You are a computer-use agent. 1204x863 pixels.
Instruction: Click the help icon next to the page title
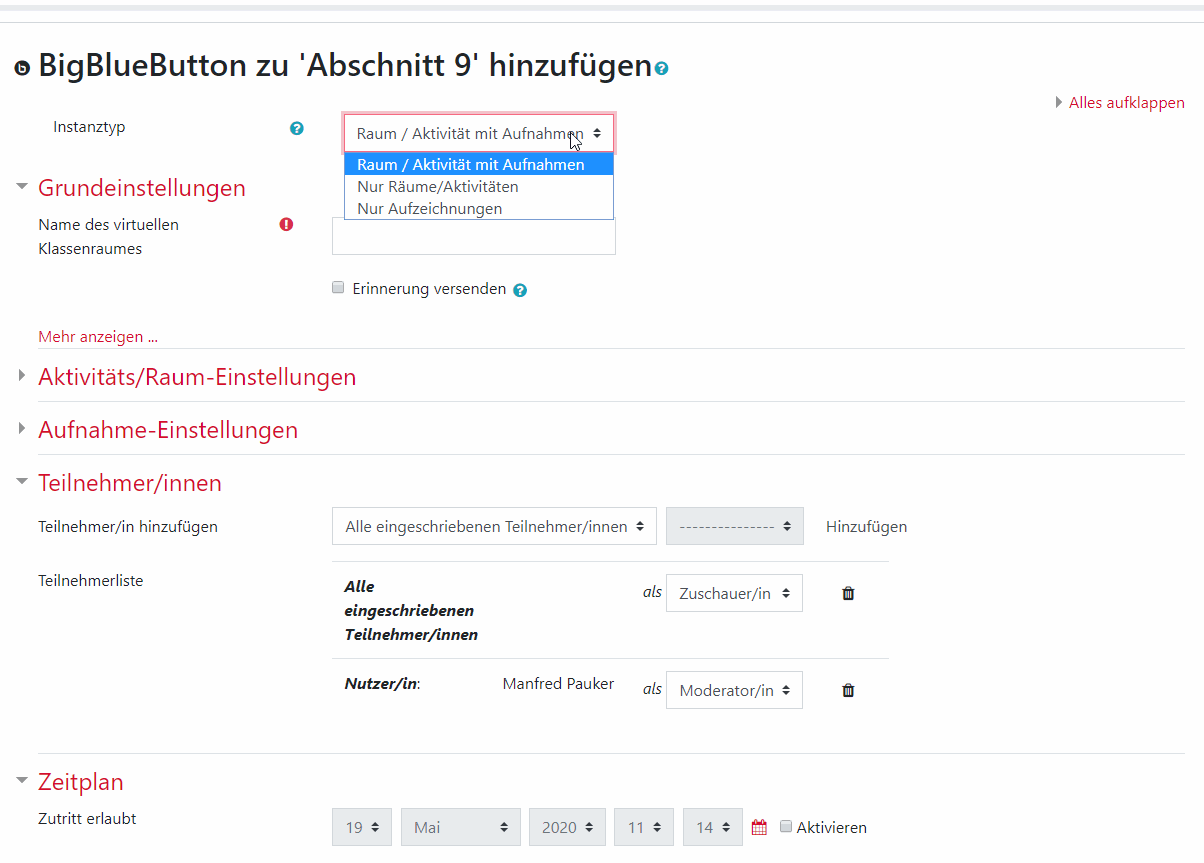[659, 68]
